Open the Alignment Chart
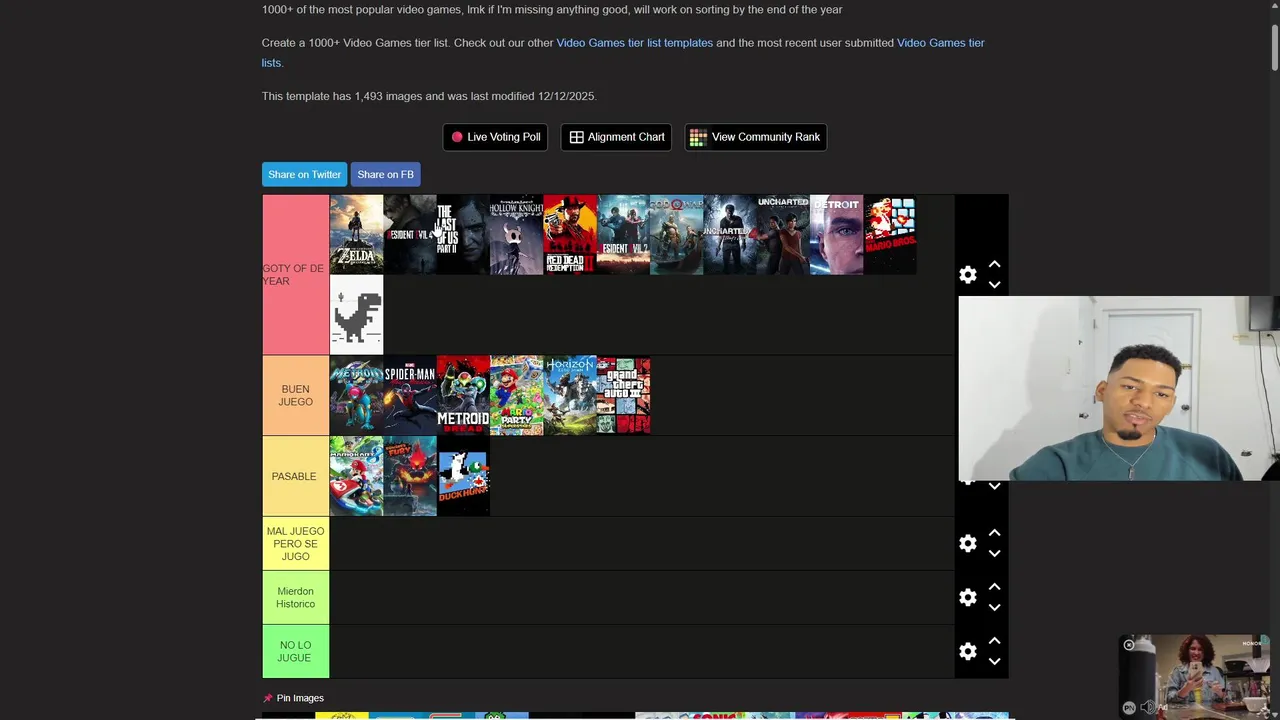Viewport: 1280px width, 720px height. click(616, 137)
